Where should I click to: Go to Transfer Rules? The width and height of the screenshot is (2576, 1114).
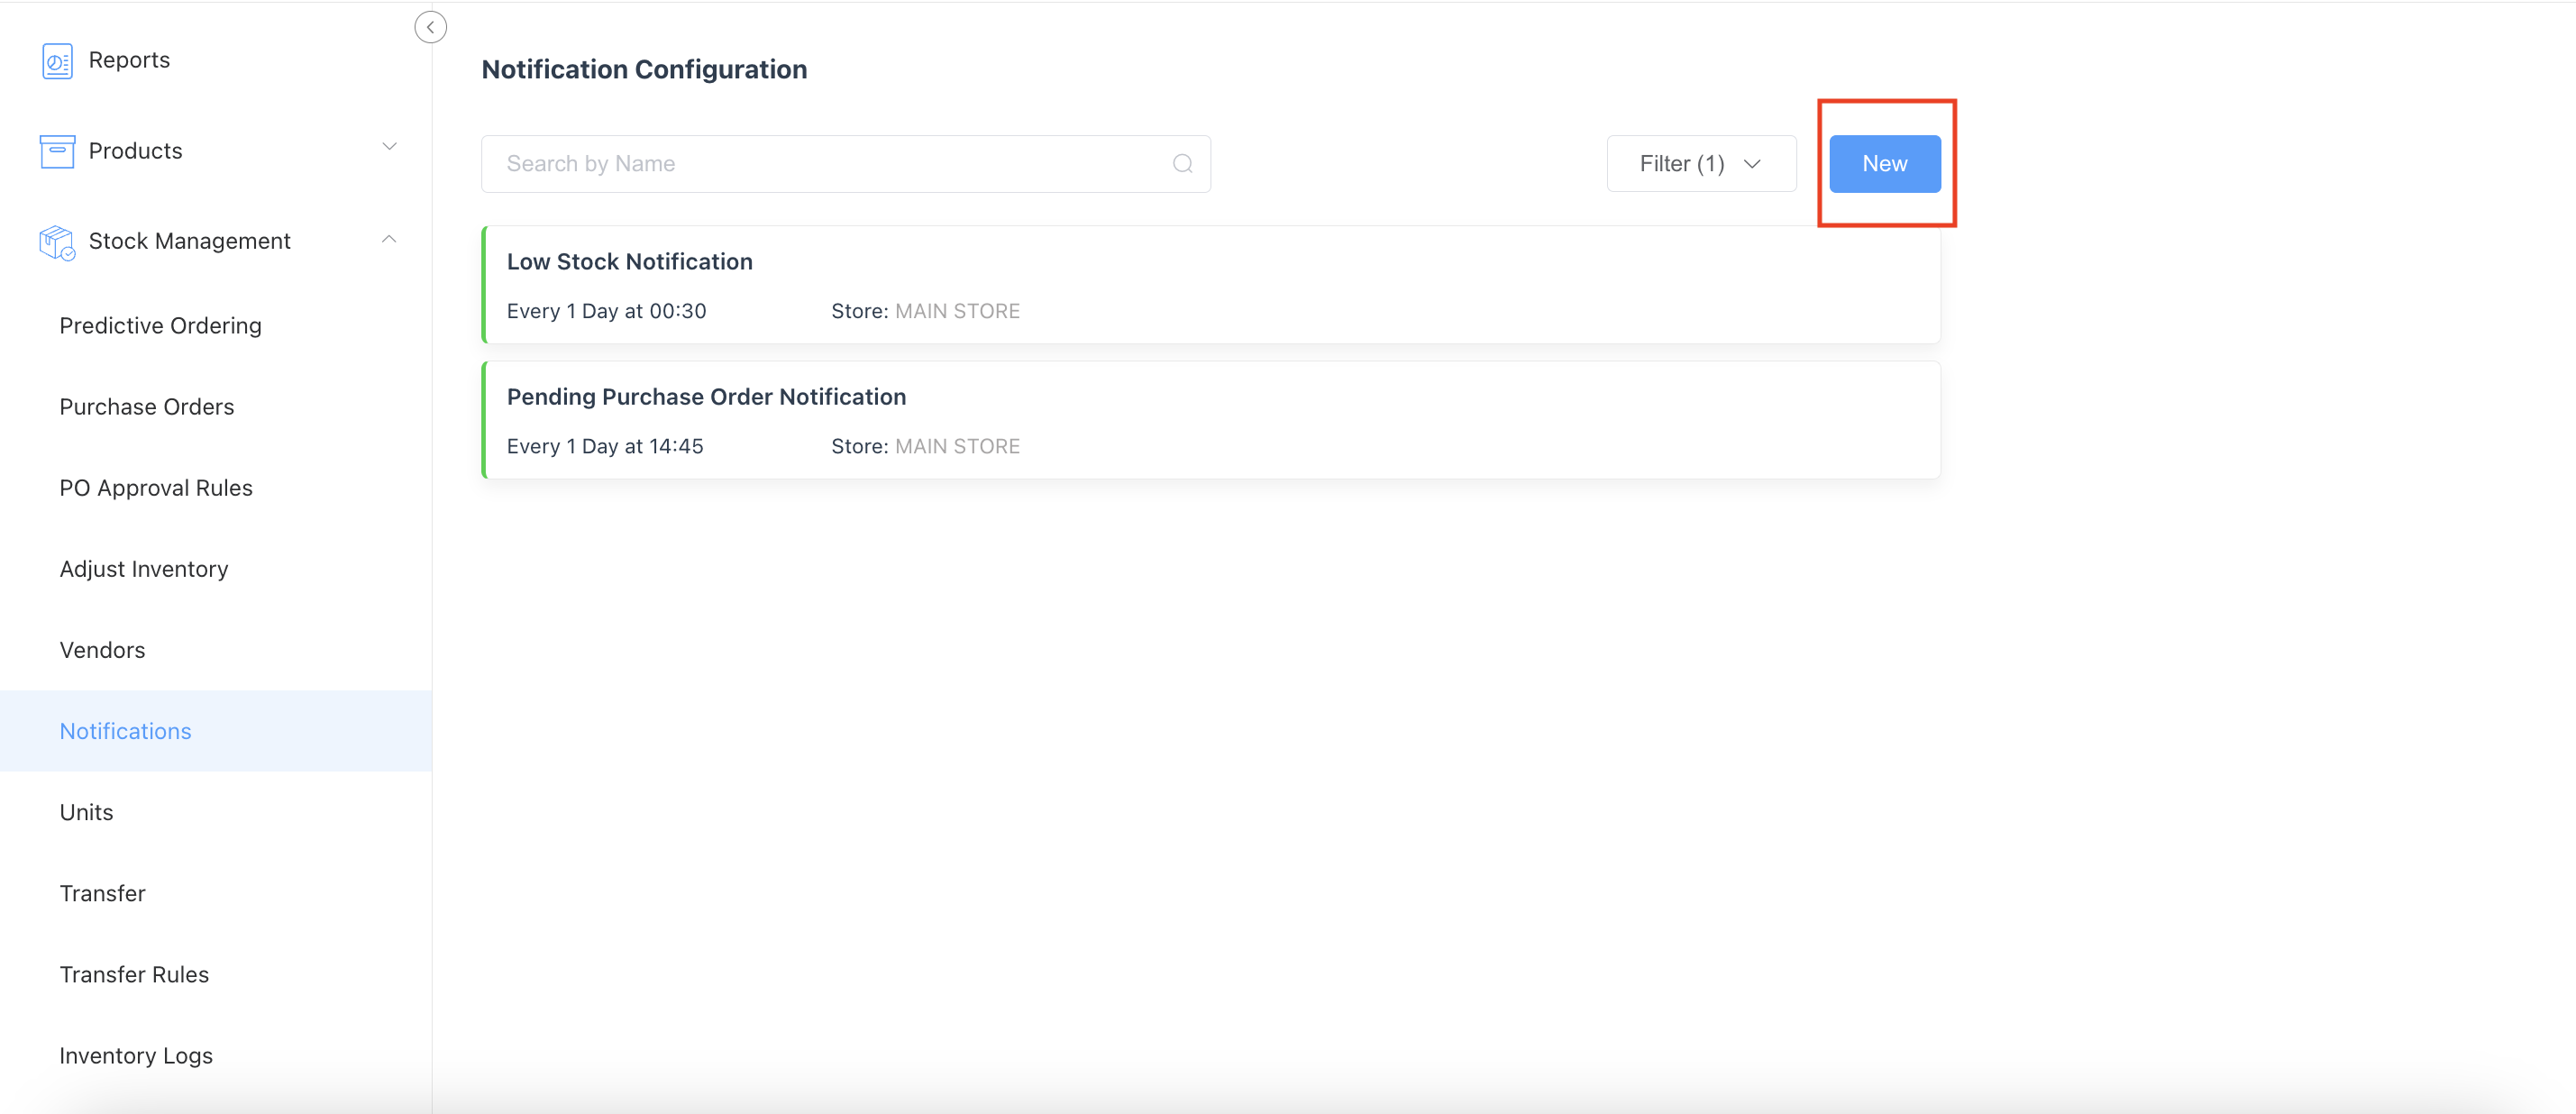(x=134, y=973)
